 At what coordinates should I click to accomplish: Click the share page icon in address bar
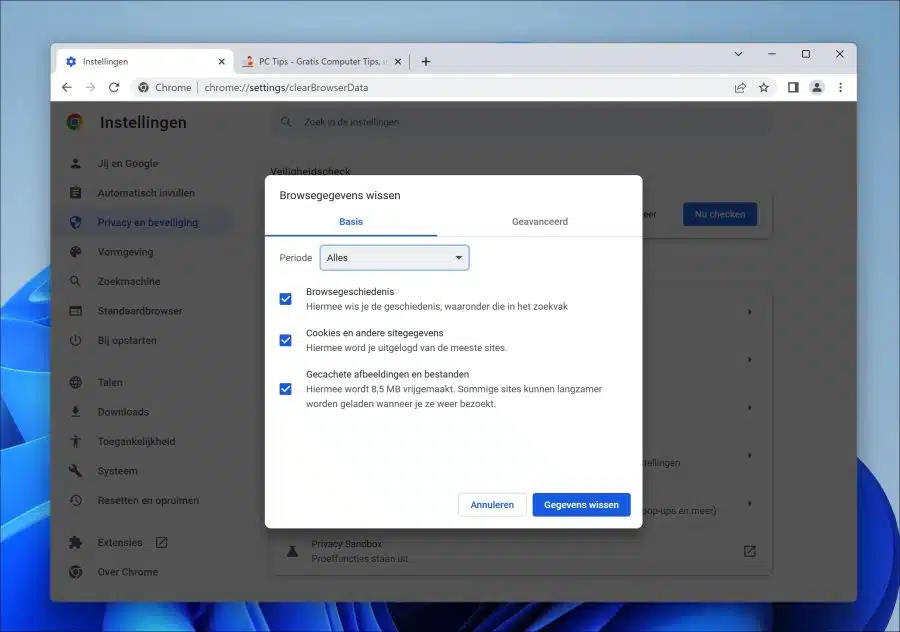pos(740,87)
